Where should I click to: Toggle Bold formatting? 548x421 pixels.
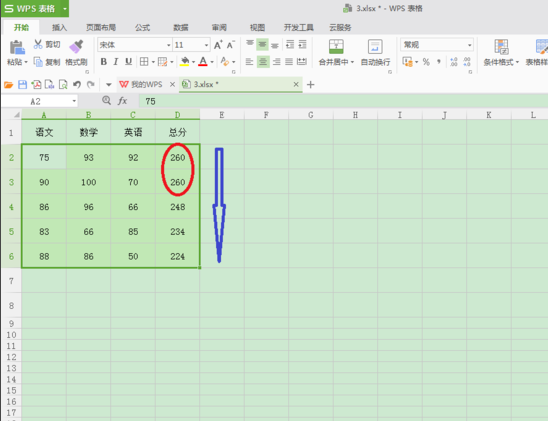click(103, 62)
